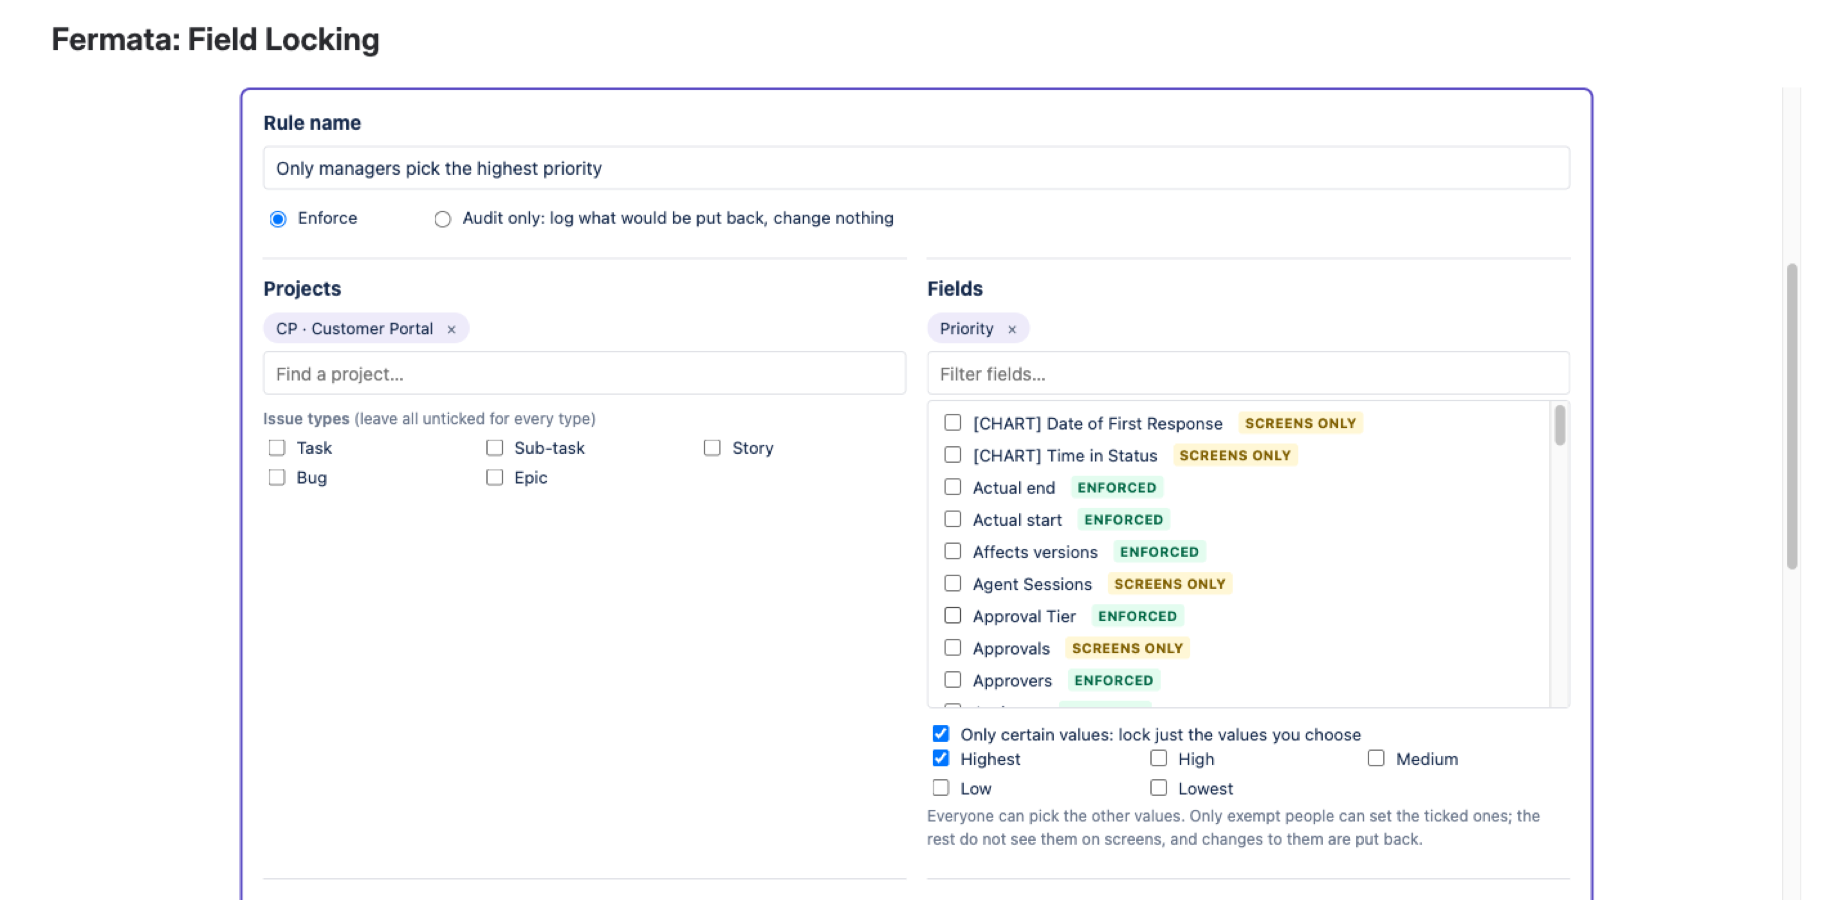Click the ENFORCED badge beside Affects versions
Screen dimensions: 1840x900
(1159, 552)
